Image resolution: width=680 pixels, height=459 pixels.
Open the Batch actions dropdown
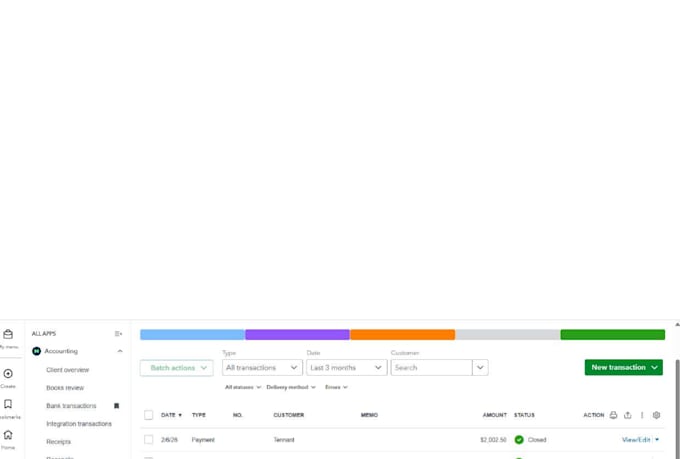177,368
